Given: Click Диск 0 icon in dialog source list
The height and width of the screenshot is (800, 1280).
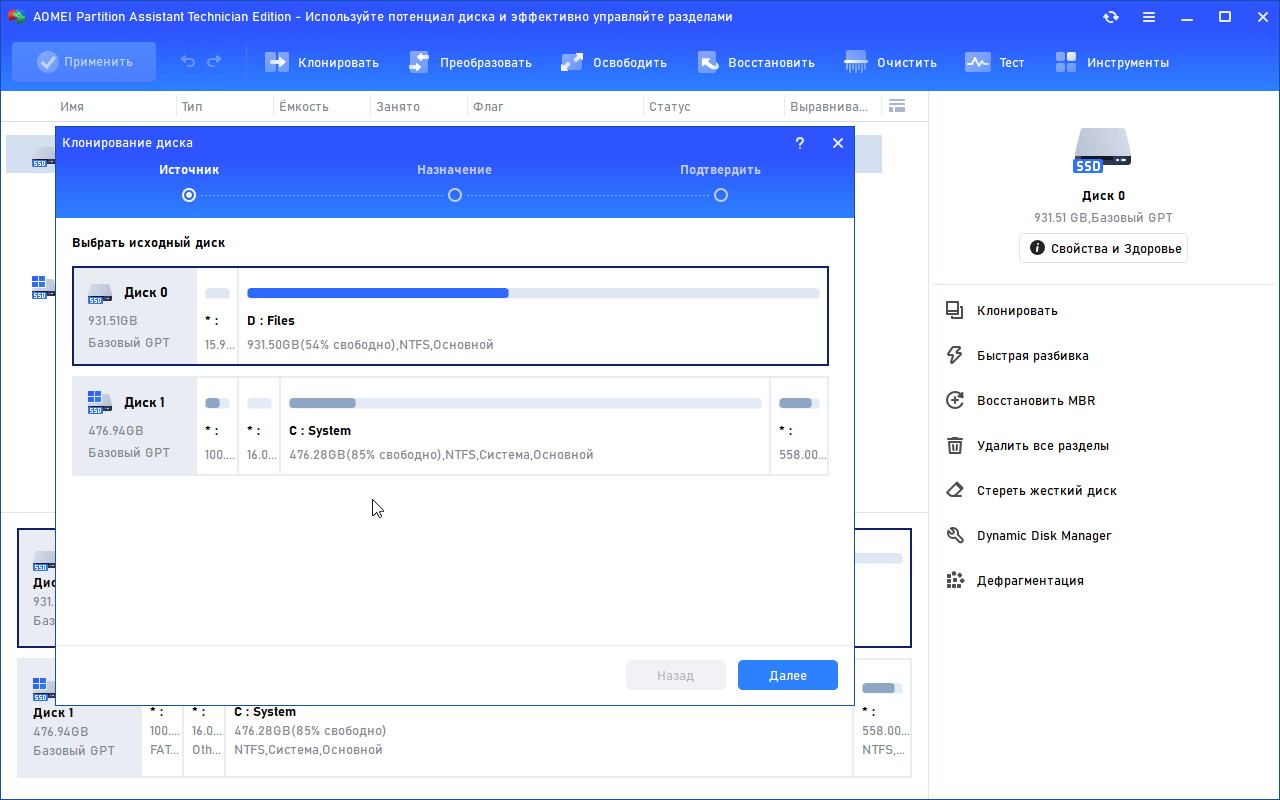Looking at the screenshot, I should click(x=100, y=293).
